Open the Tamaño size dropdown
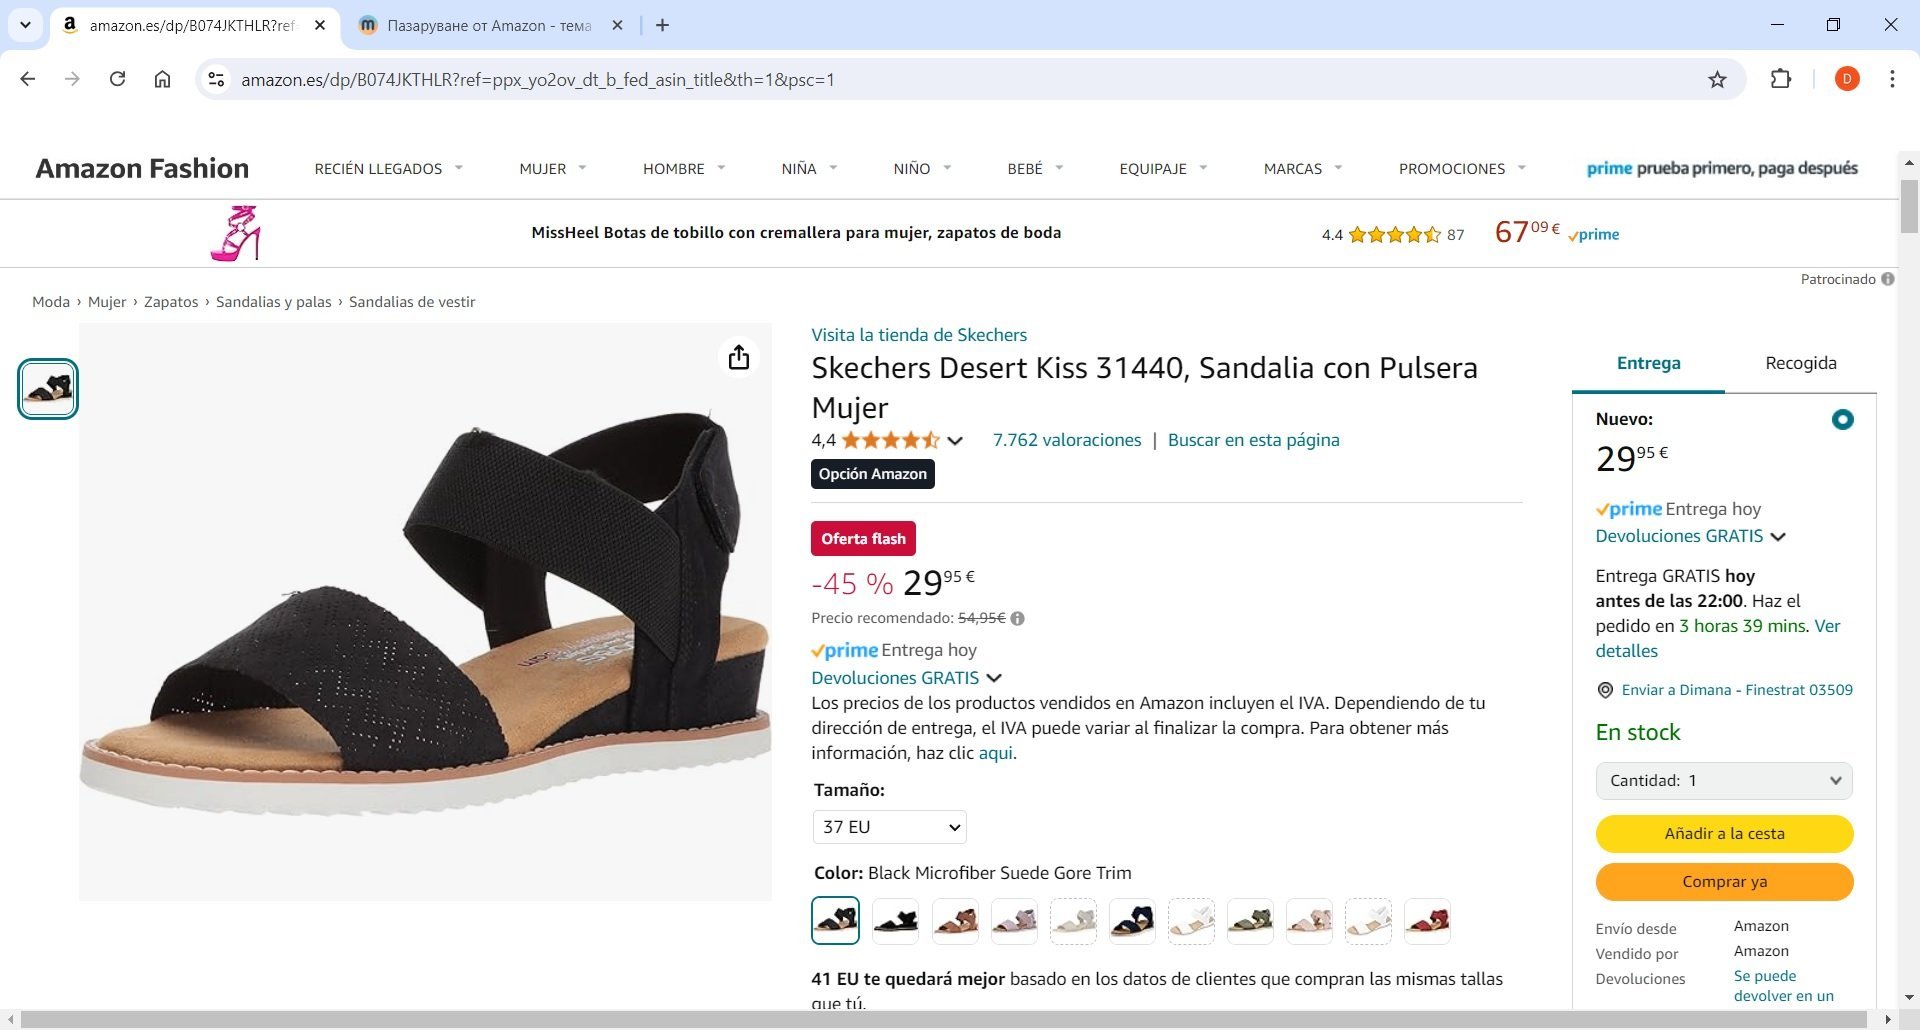 pyautogui.click(x=889, y=827)
